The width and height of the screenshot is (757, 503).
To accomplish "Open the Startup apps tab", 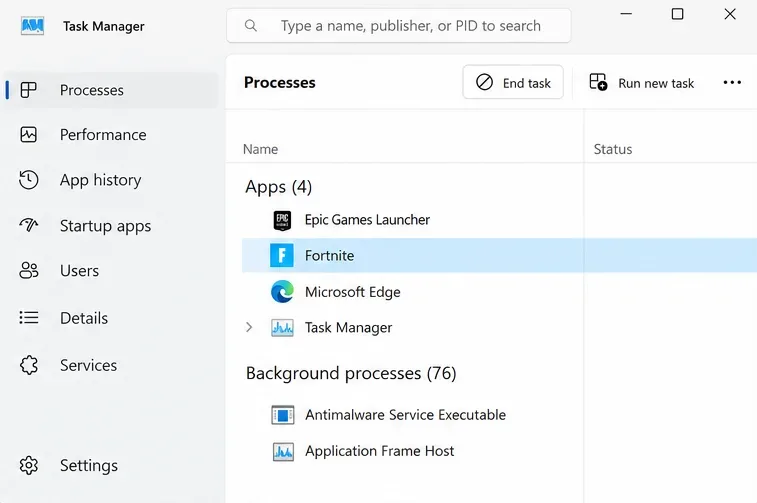I will [111, 225].
